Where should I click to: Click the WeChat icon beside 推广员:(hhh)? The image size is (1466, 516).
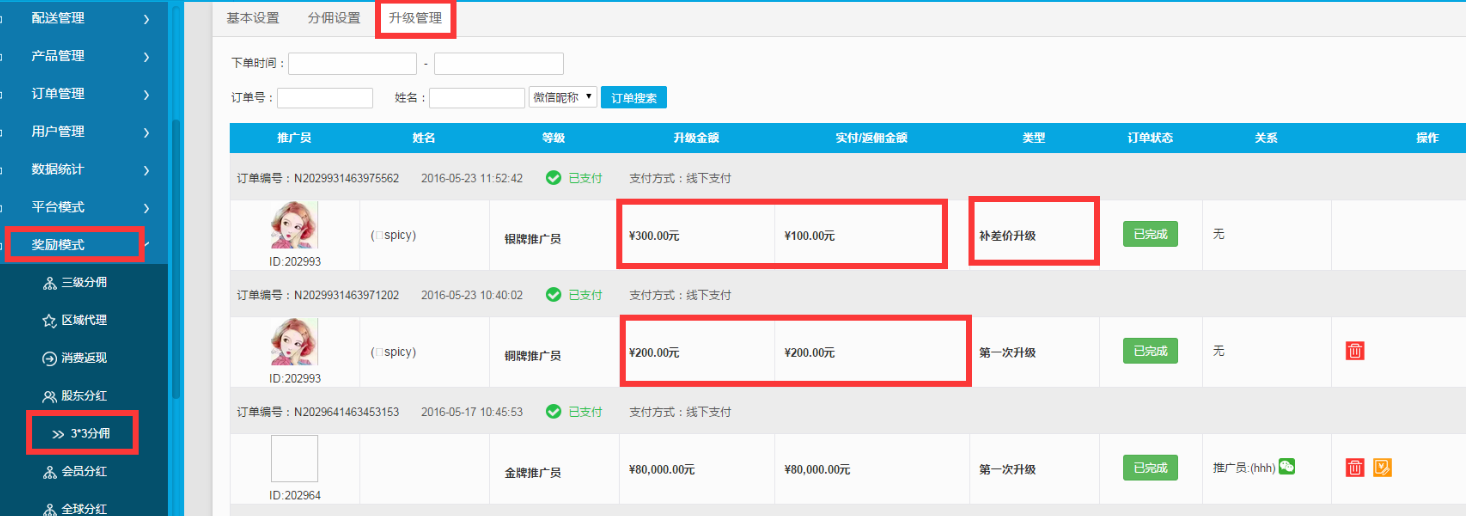tap(1287, 466)
